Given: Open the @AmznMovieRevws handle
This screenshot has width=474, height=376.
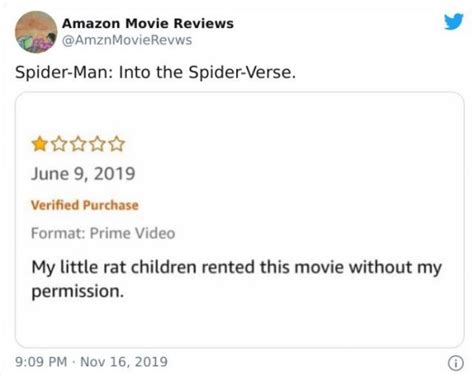Looking at the screenshot, I should 127,40.
